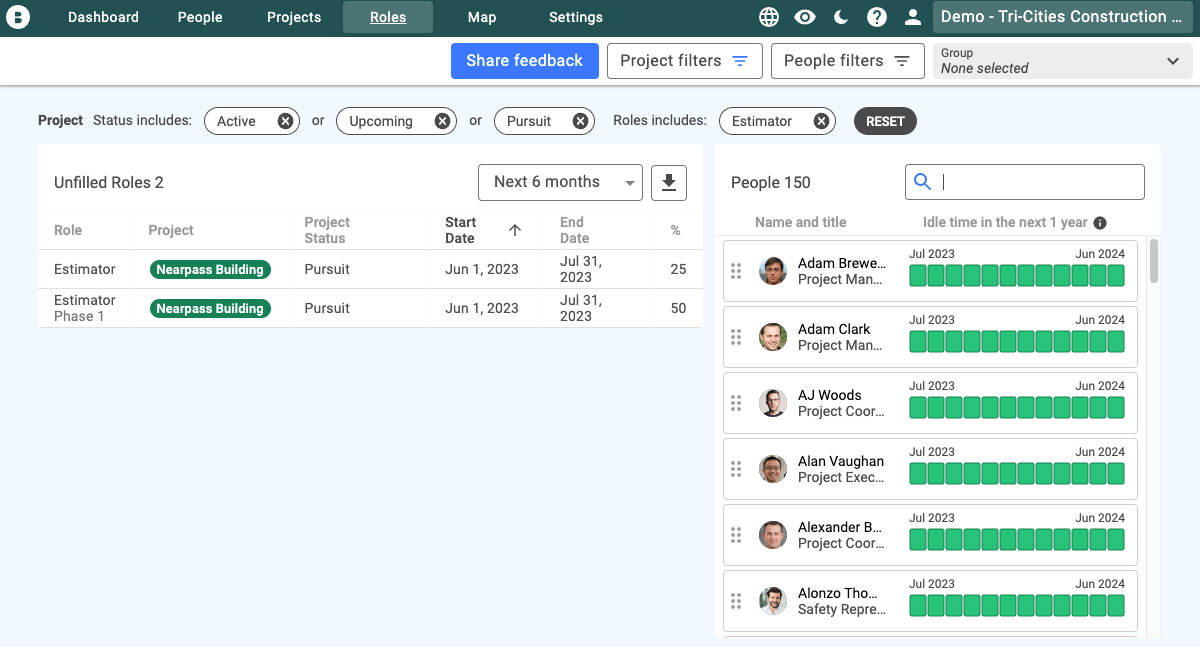This screenshot has height=647, width=1200.
Task: Grab the drag handle for Alexander B.
Action: [736, 535]
